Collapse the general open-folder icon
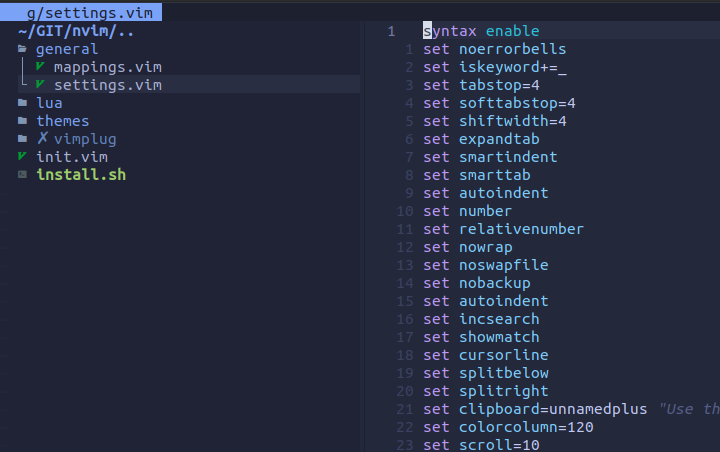 pyautogui.click(x=22, y=49)
